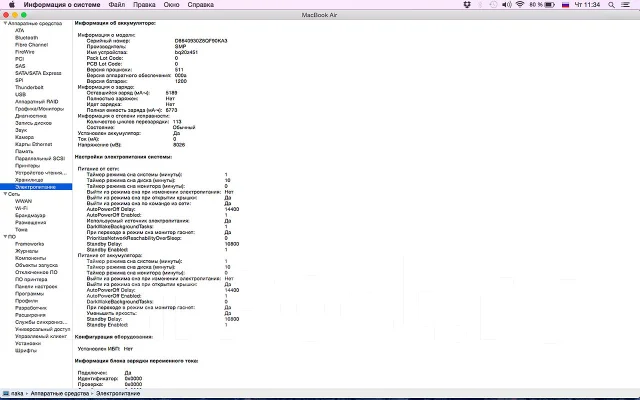This screenshot has height=400, width=640.
Task: Select WWAN under Сеть
Action: (23, 201)
